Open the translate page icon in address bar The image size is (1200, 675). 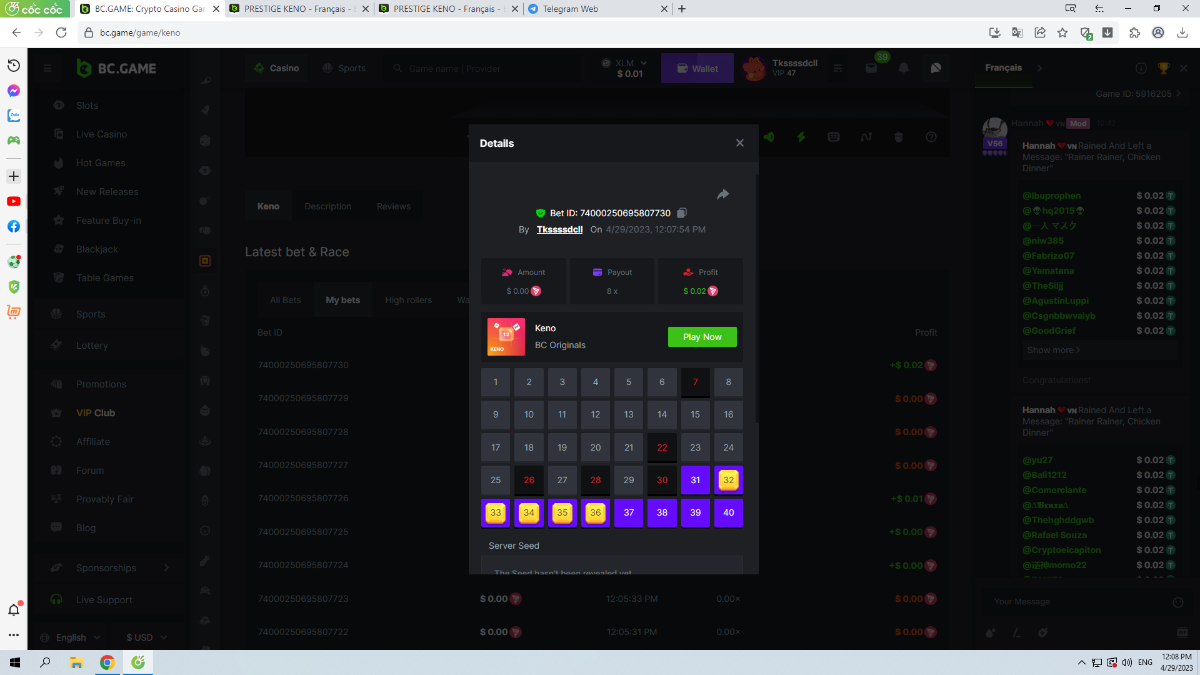1017,32
